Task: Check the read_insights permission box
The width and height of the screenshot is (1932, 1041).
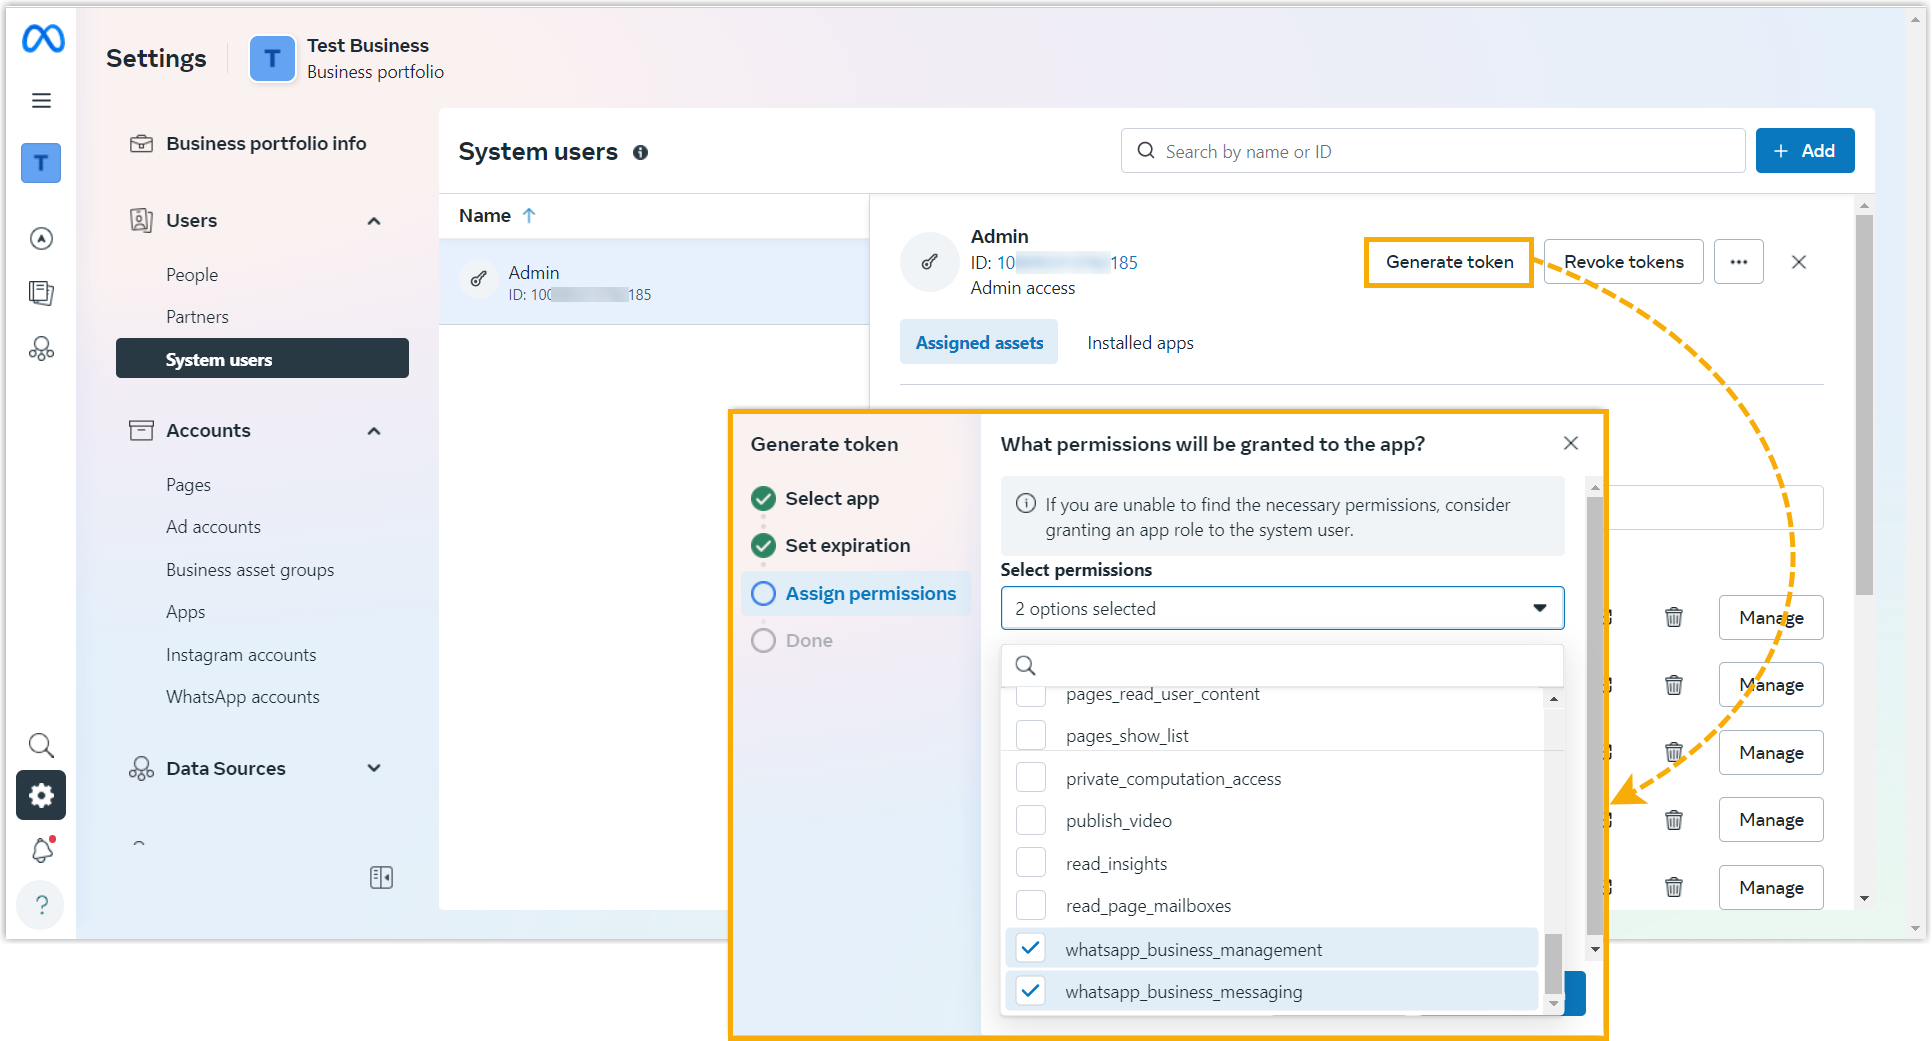Action: pos(1030,863)
